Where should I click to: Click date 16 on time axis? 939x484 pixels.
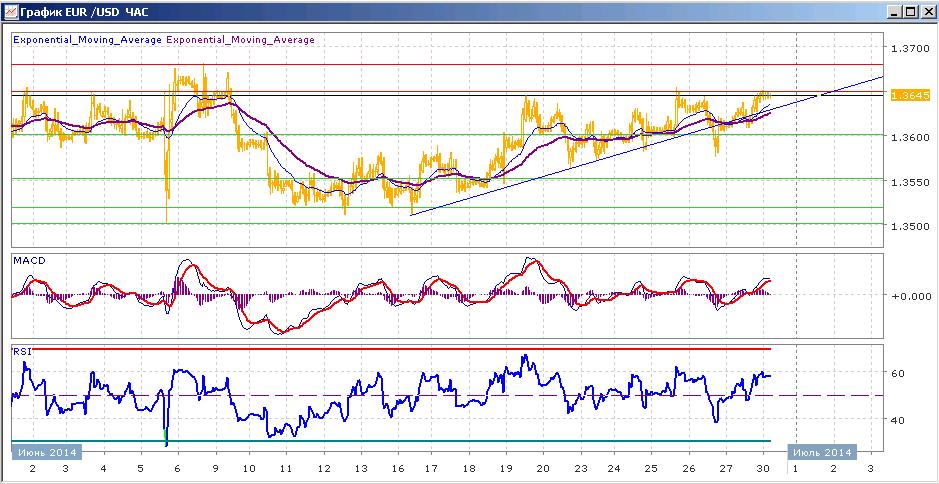click(398, 469)
